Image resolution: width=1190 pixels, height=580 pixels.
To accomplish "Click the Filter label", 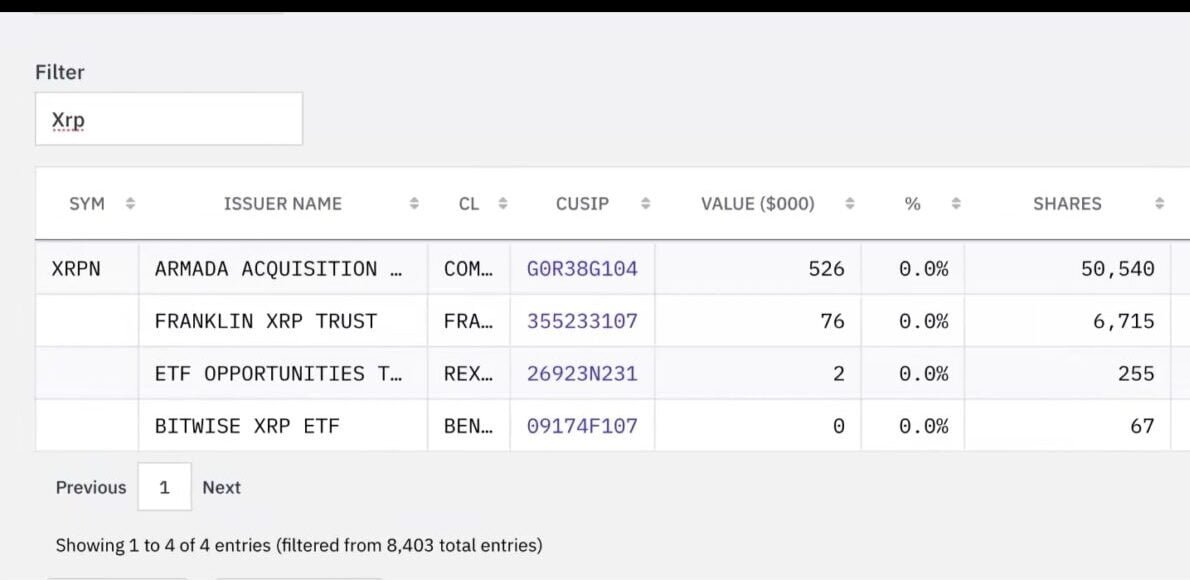I will pyautogui.click(x=60, y=73).
